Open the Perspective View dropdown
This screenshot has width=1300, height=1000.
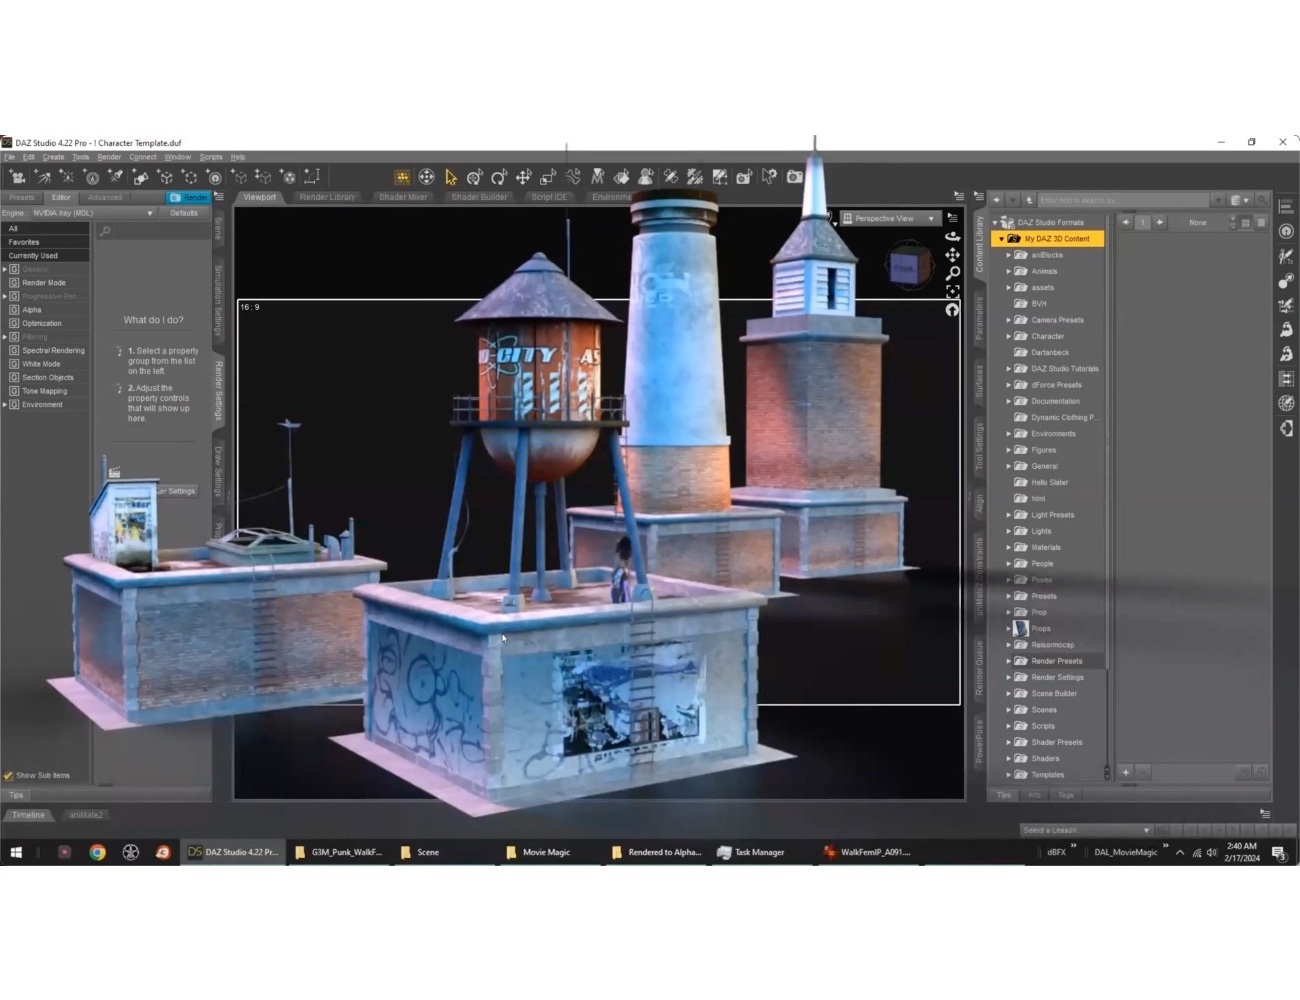coord(888,218)
